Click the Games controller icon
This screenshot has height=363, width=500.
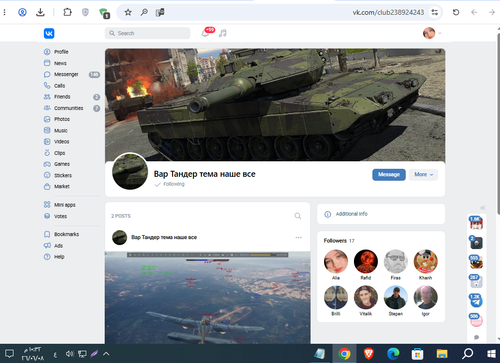click(47, 164)
